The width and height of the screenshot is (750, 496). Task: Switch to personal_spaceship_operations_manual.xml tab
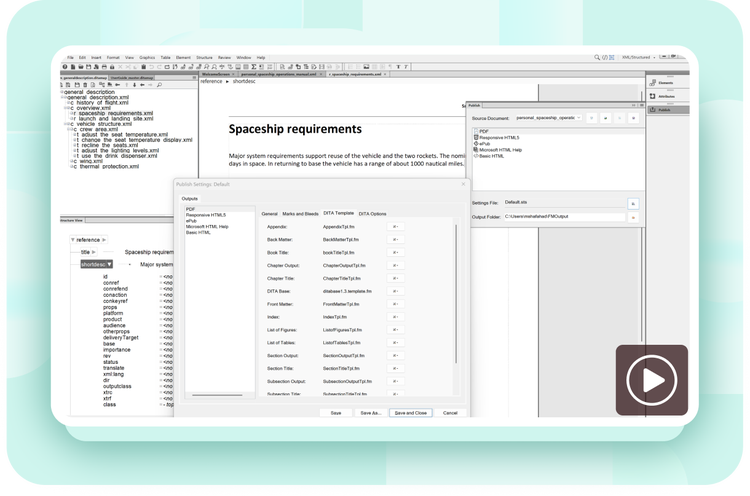(278, 75)
